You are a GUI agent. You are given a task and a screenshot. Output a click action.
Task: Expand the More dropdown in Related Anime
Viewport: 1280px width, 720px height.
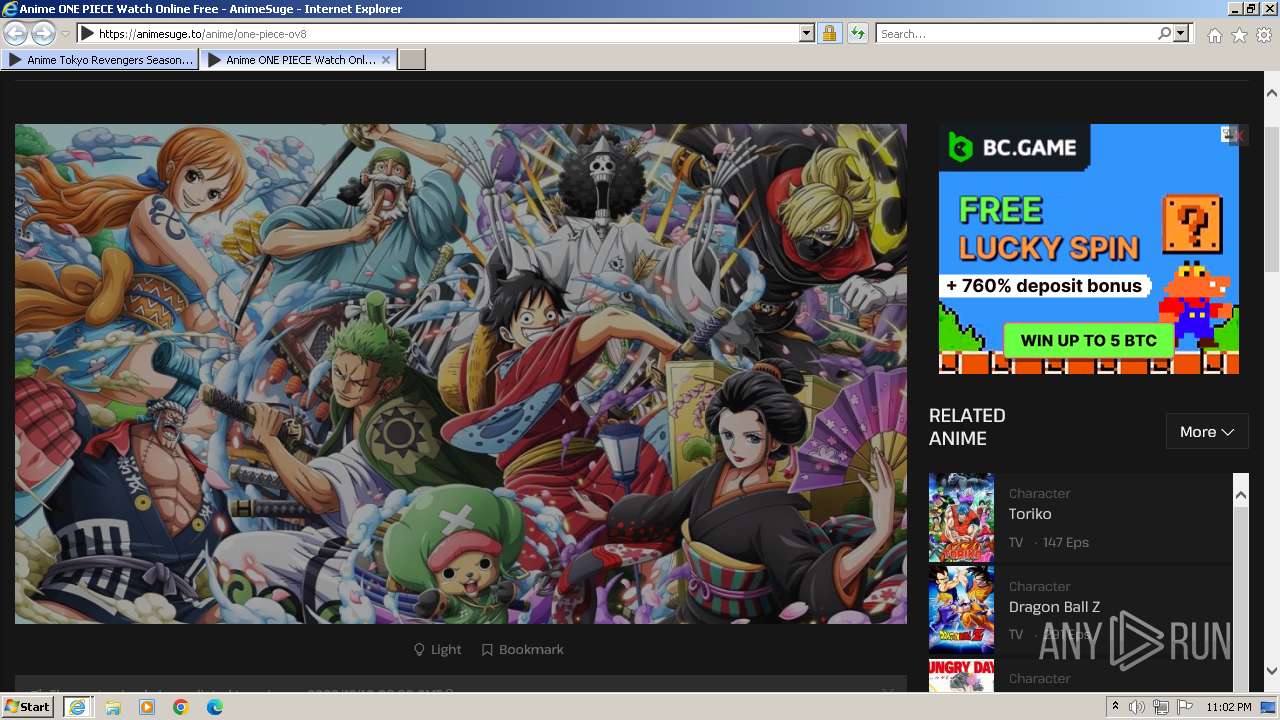point(1207,432)
